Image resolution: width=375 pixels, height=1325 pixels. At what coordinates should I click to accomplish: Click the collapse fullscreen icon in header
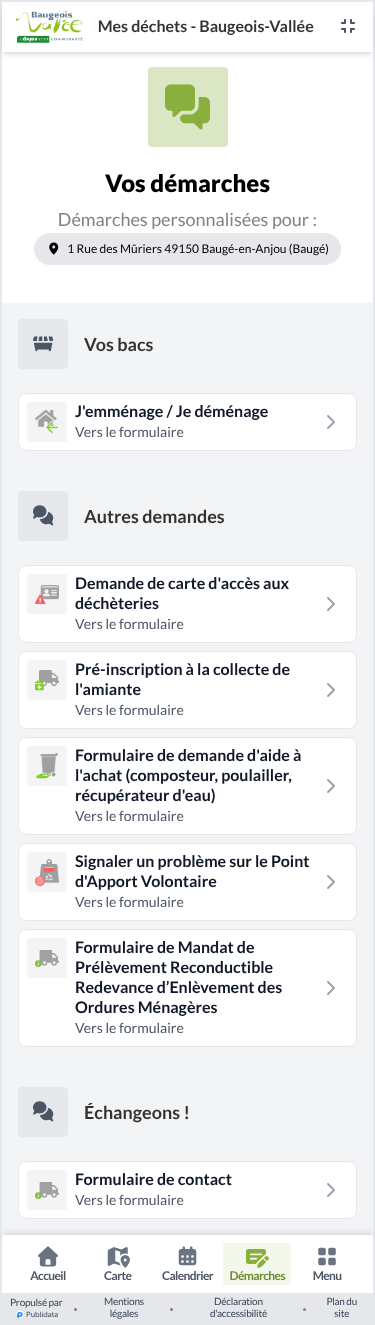coord(348,26)
